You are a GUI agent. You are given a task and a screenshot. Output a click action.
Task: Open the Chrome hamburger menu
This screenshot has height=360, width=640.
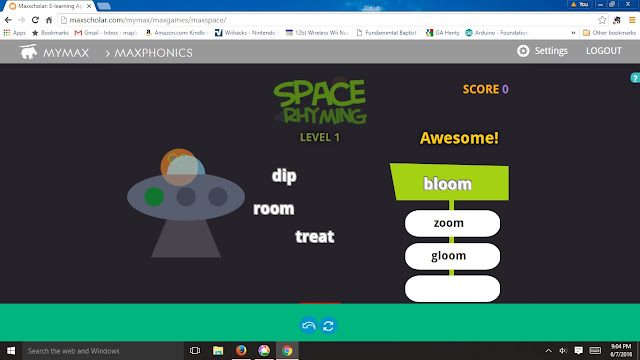632,20
